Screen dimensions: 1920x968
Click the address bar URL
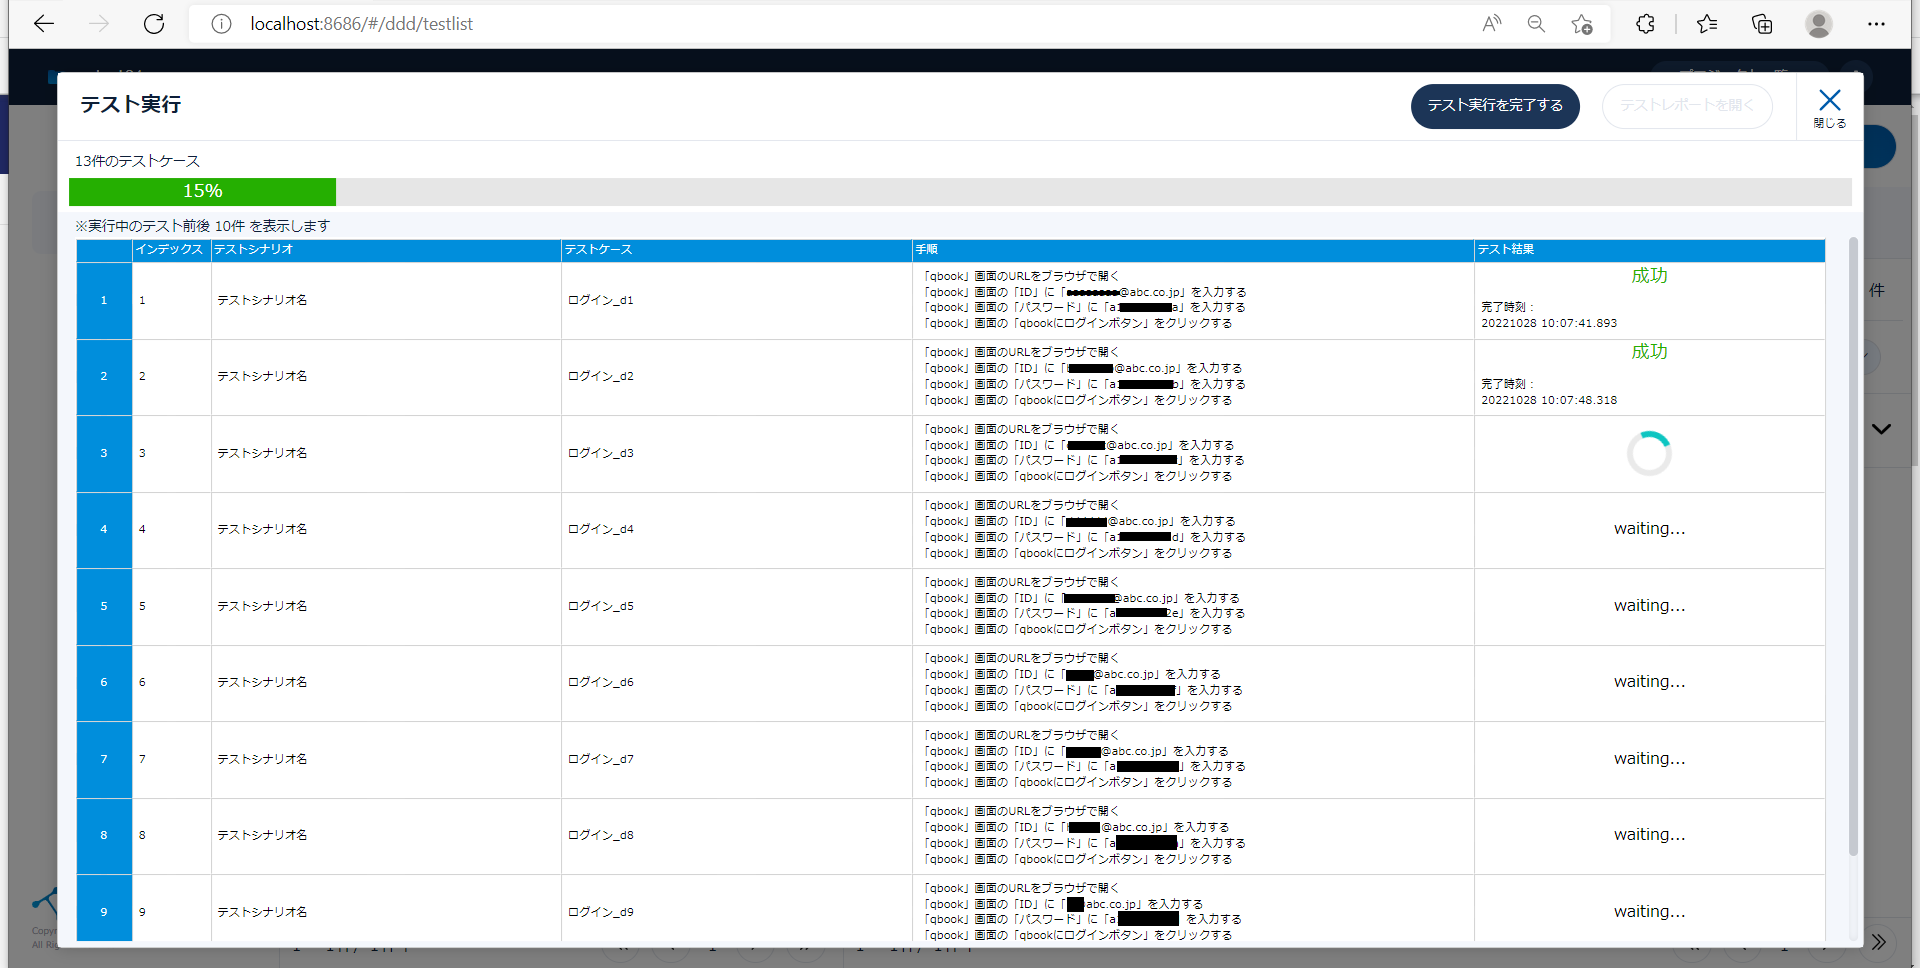(x=361, y=24)
